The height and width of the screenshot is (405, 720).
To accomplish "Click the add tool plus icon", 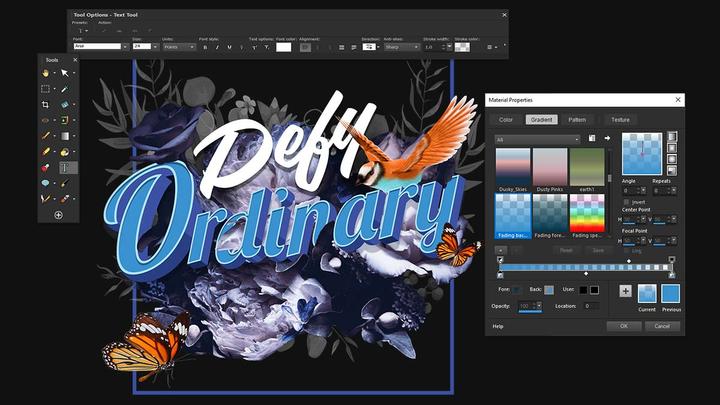I will (58, 215).
